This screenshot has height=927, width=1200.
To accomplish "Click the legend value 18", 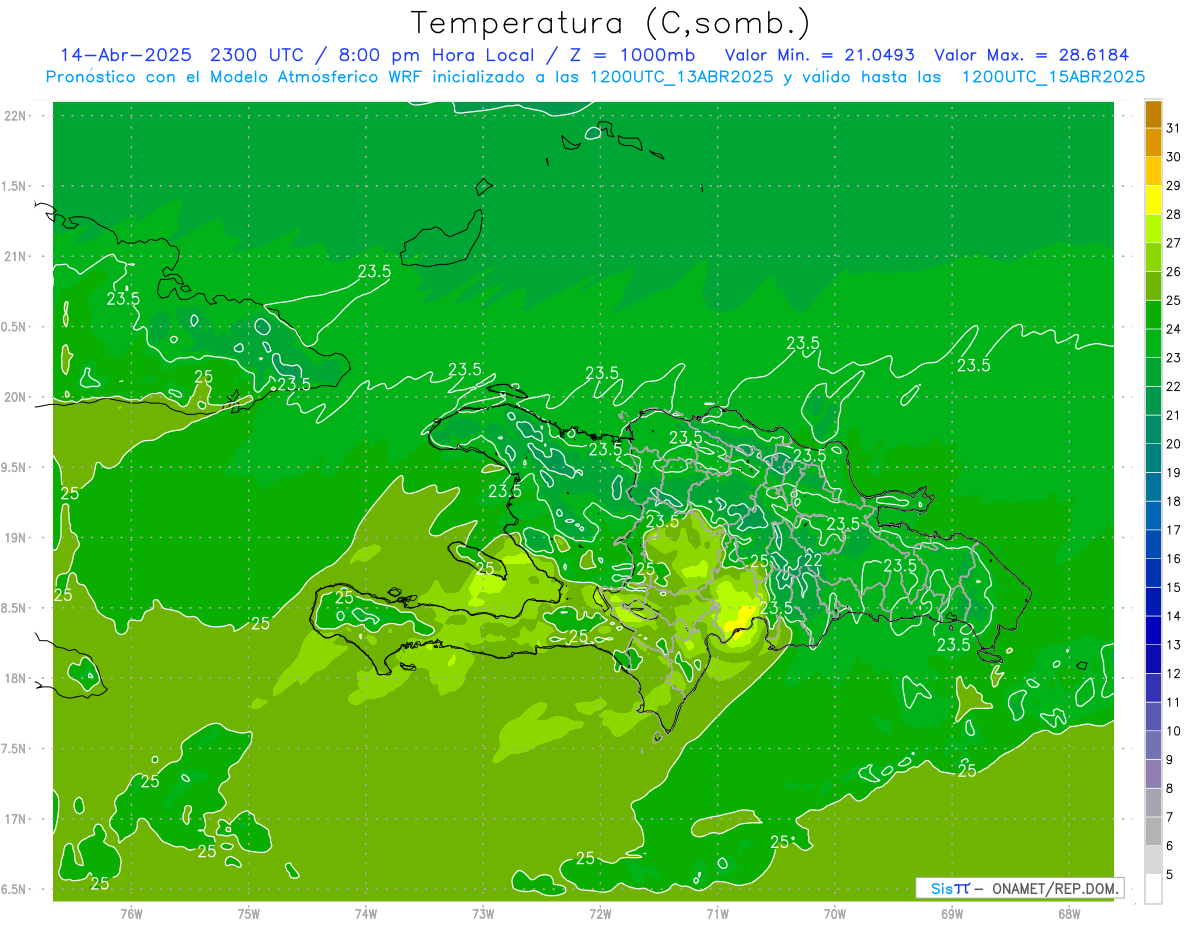I will [1173, 501].
